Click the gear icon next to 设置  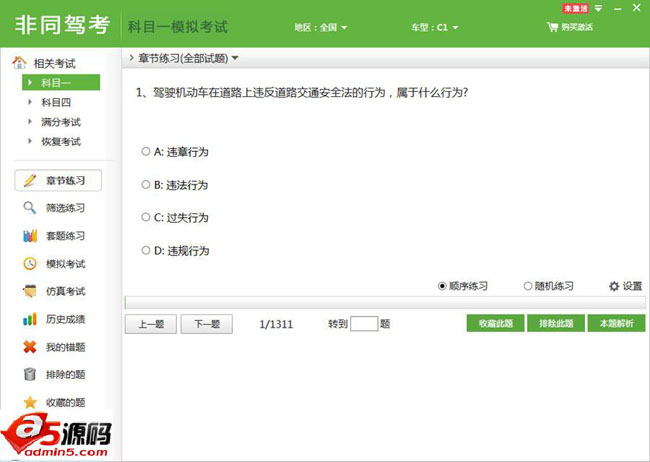pyautogui.click(x=614, y=286)
